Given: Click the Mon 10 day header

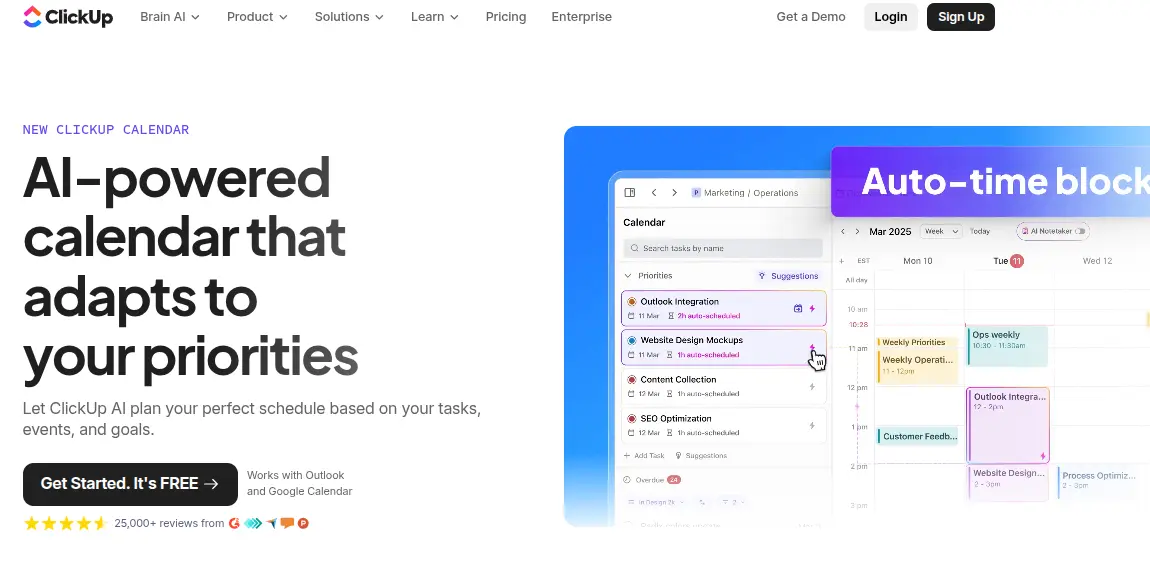Looking at the screenshot, I should 918,260.
